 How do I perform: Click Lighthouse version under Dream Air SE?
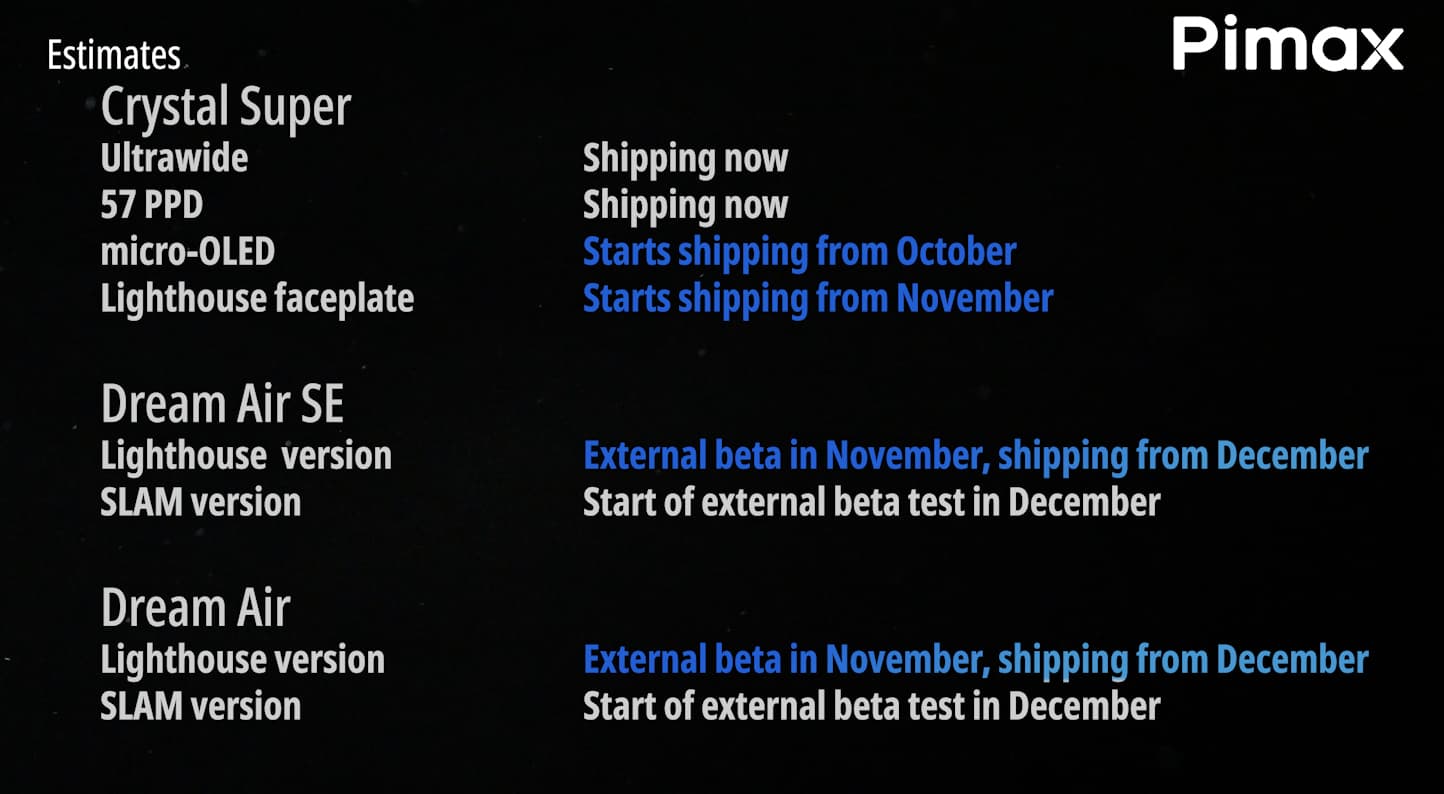coord(246,456)
